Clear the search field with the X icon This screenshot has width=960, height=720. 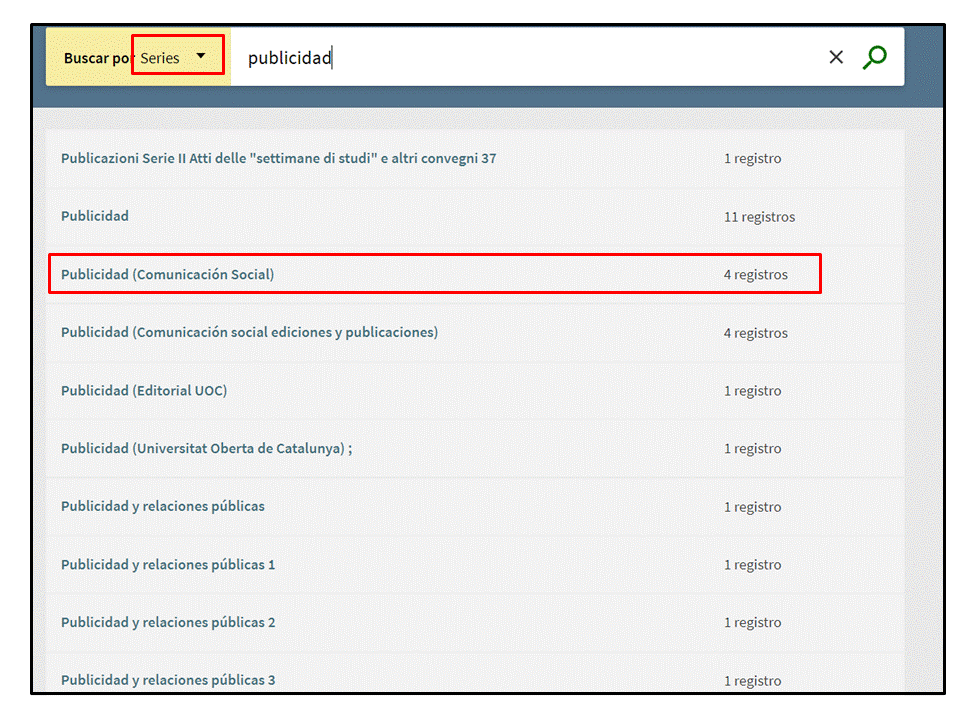836,57
